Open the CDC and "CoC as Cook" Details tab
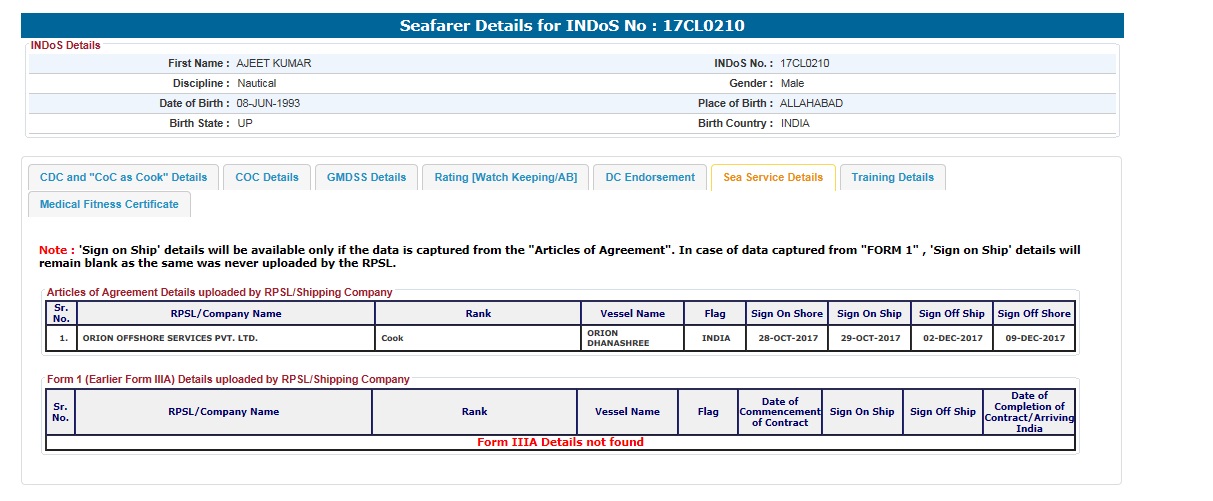1213x501 pixels. [x=123, y=177]
